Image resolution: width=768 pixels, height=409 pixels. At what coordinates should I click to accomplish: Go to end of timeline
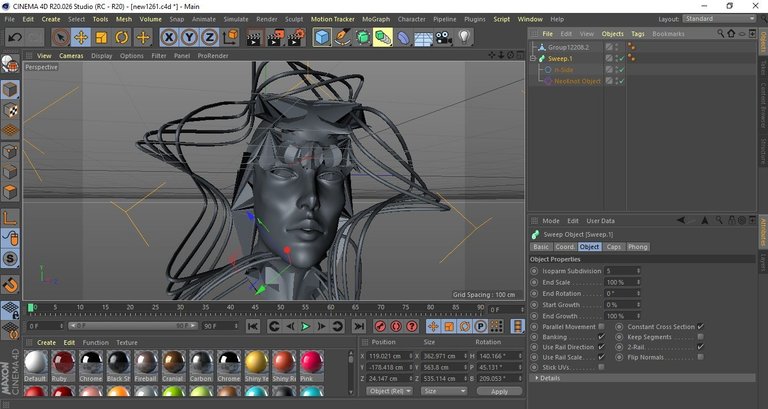(359, 326)
